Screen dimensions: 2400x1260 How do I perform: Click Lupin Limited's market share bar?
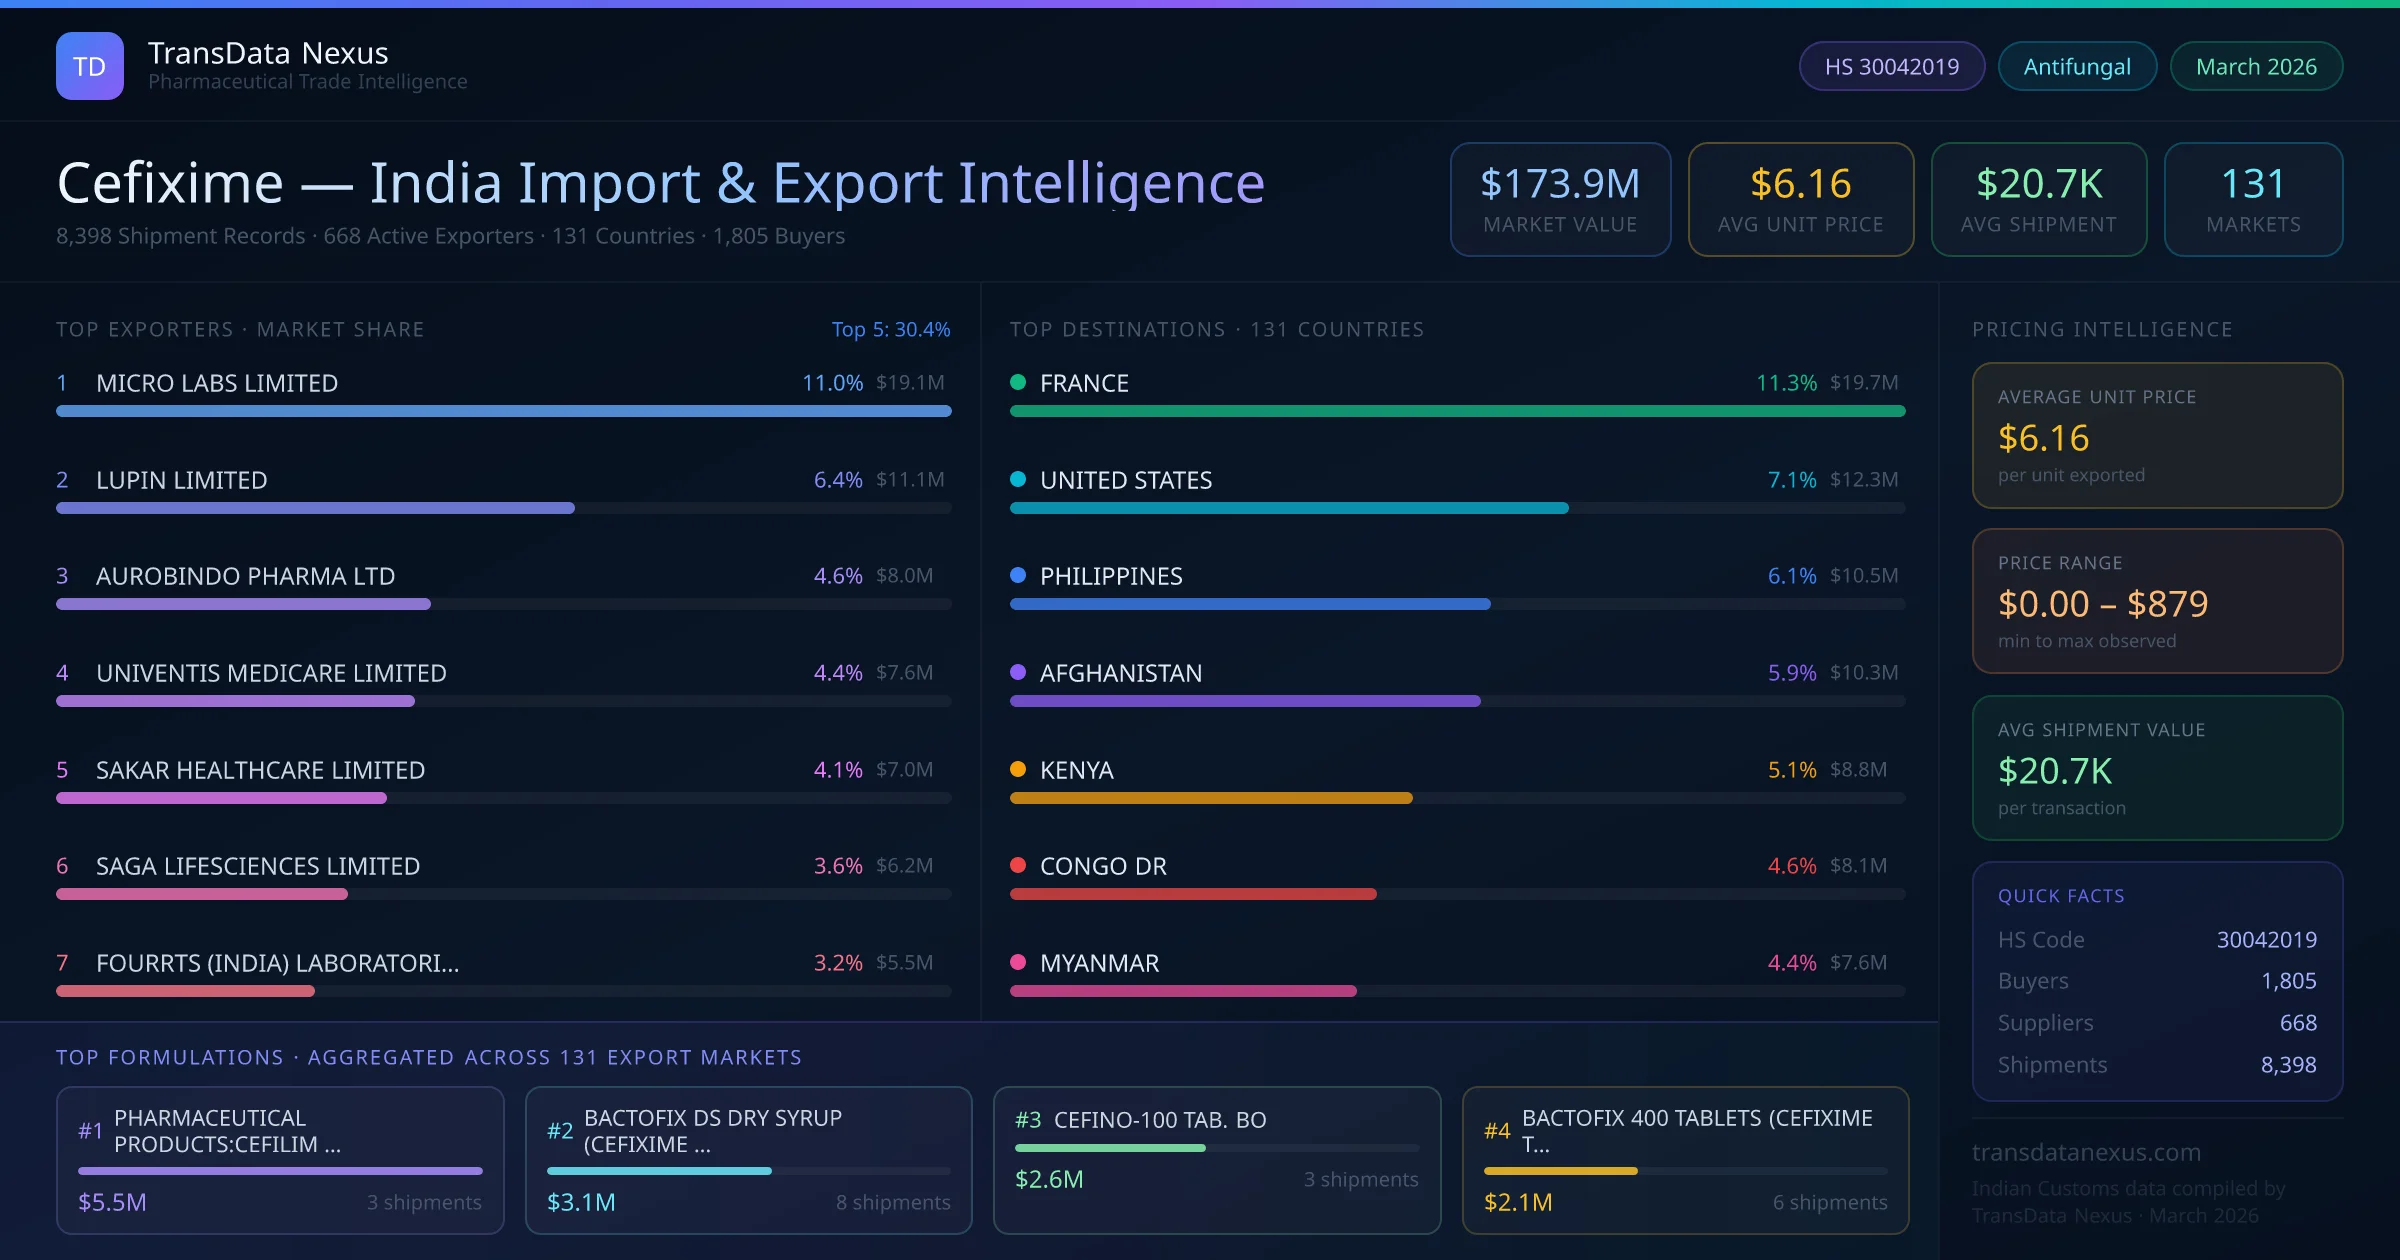(x=315, y=508)
